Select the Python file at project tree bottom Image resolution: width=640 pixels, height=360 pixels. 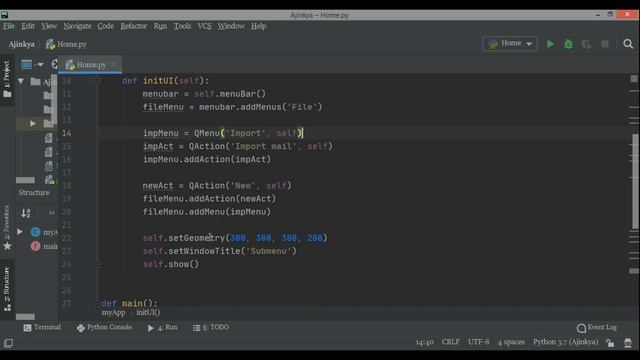point(49,180)
